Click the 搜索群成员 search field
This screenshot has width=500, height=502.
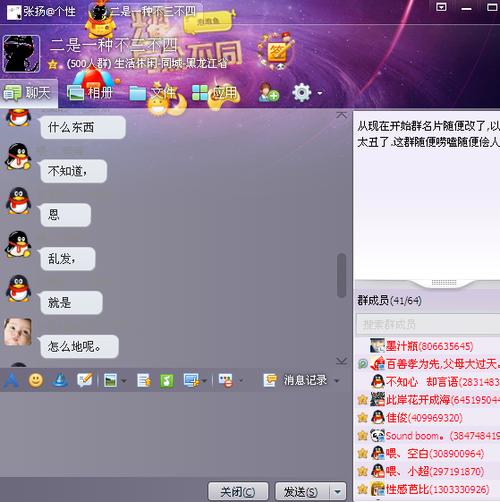(x=428, y=324)
